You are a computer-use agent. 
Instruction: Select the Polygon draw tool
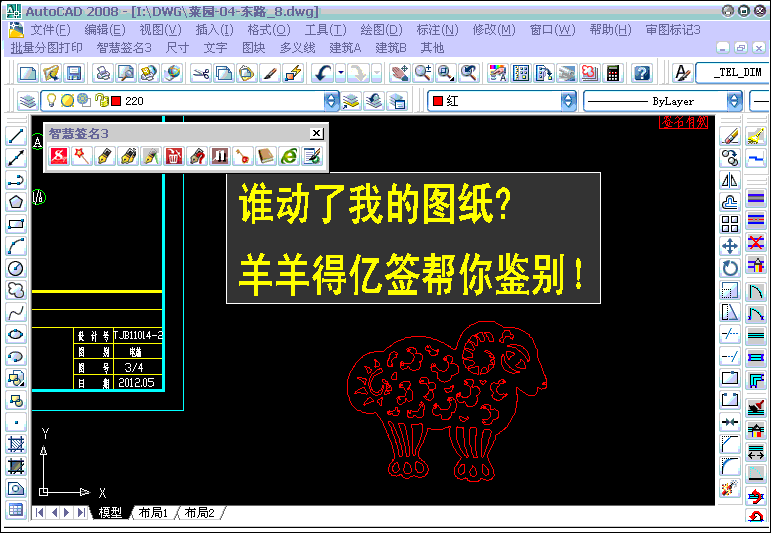15,202
